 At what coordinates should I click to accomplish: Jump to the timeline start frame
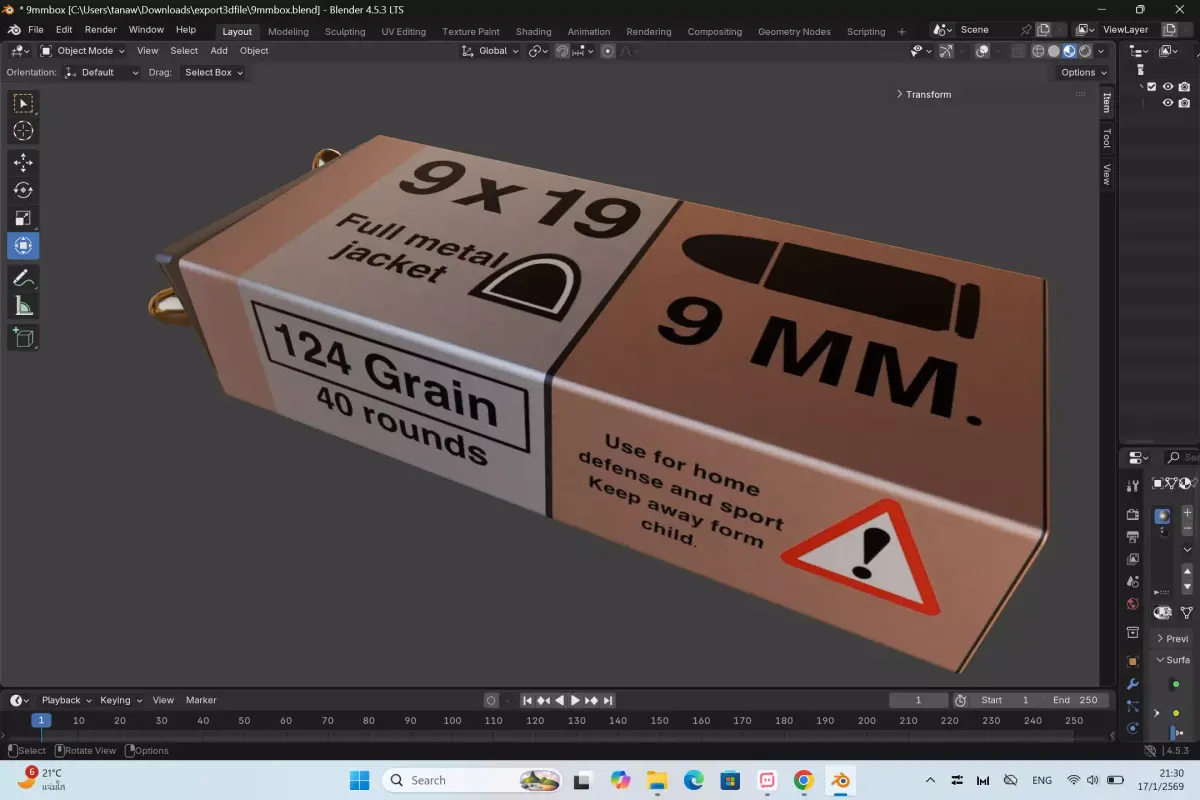(x=527, y=700)
